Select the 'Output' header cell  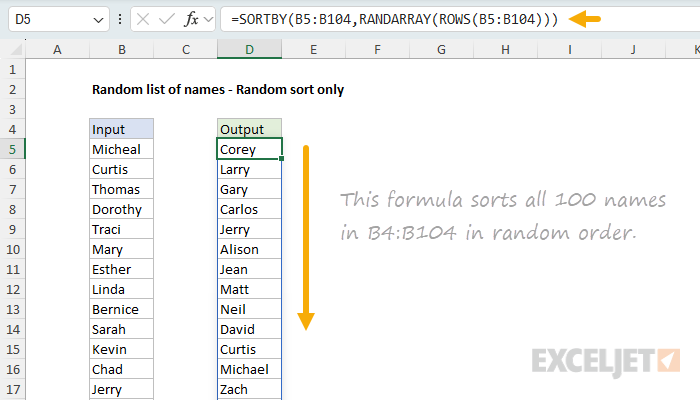250,129
